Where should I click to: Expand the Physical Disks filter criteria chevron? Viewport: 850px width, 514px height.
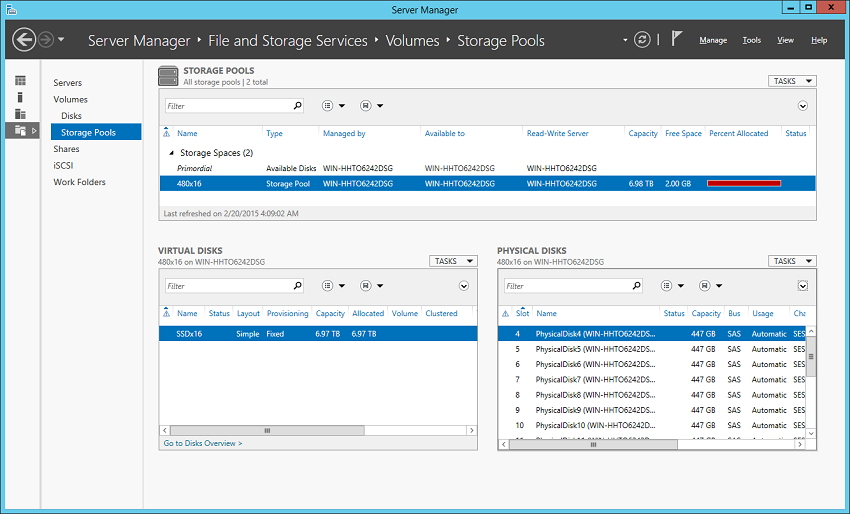[803, 286]
